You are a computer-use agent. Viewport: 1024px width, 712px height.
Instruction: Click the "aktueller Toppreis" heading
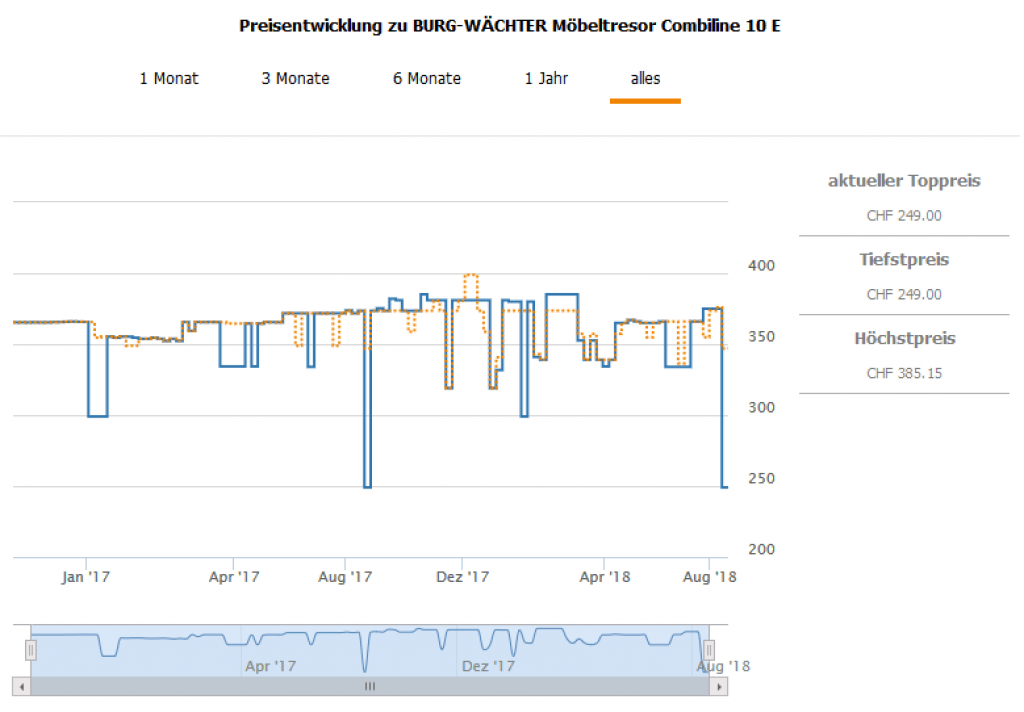click(x=904, y=181)
